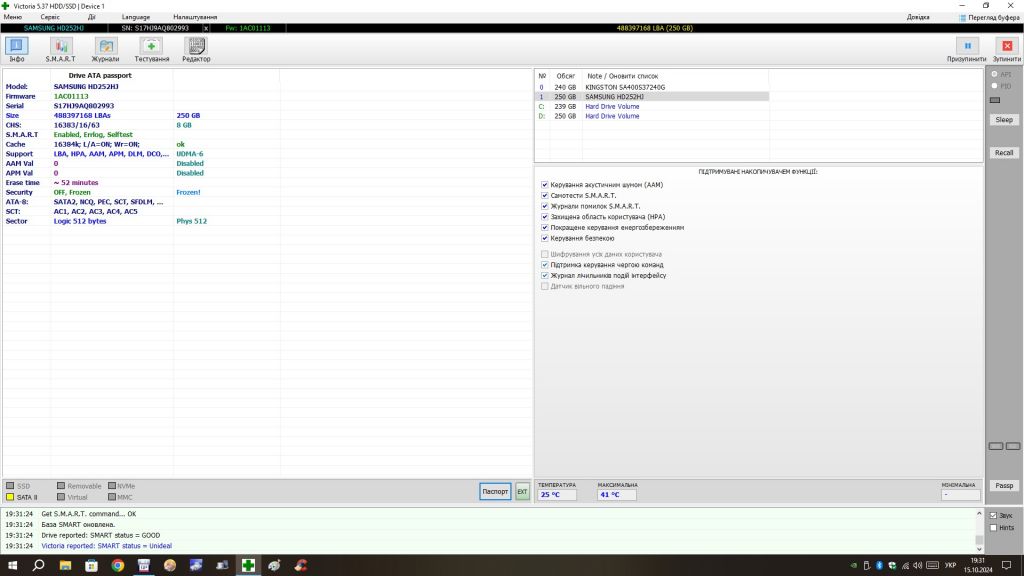The image size is (1024, 576).
Task: Click the Sleep button
Action: coord(1004,120)
